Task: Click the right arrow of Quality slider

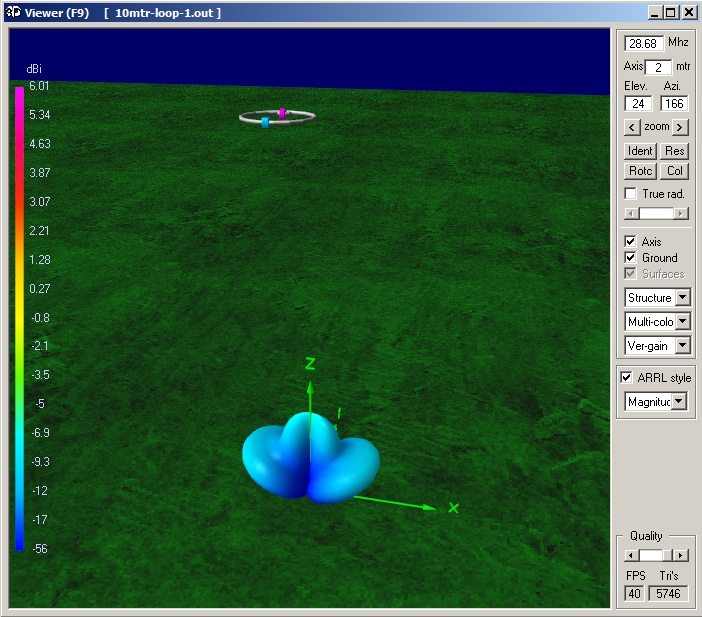Action: pos(681,556)
